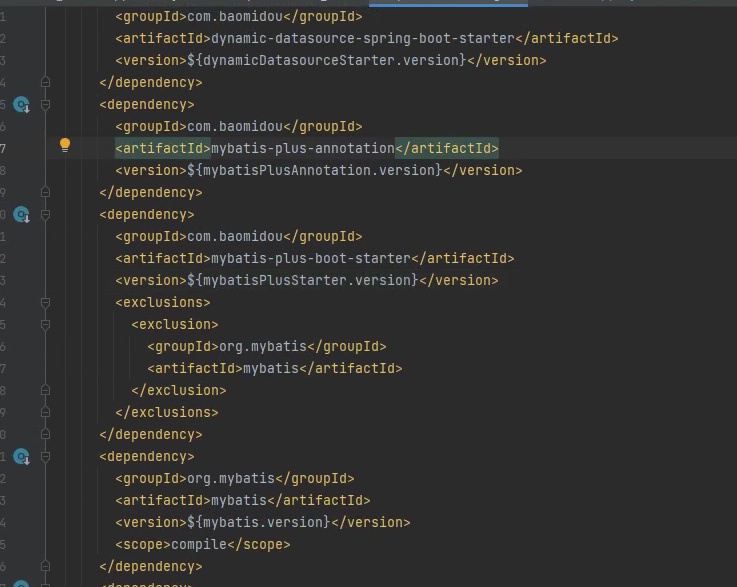Click gutter icon of dependency containing mybatis-plus-annotation
This screenshot has width=737, height=587.
click(x=22, y=104)
